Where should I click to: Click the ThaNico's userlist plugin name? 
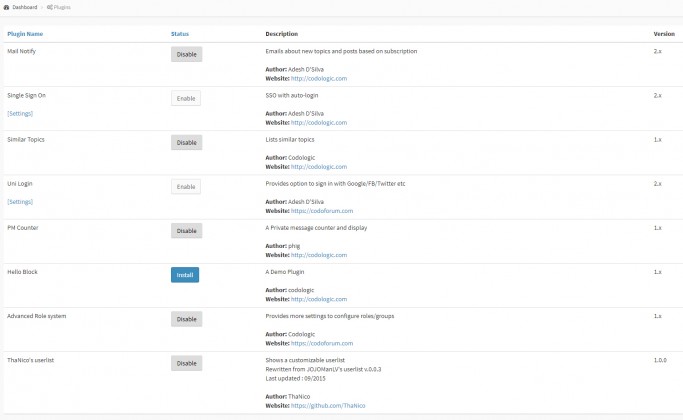pos(30,360)
